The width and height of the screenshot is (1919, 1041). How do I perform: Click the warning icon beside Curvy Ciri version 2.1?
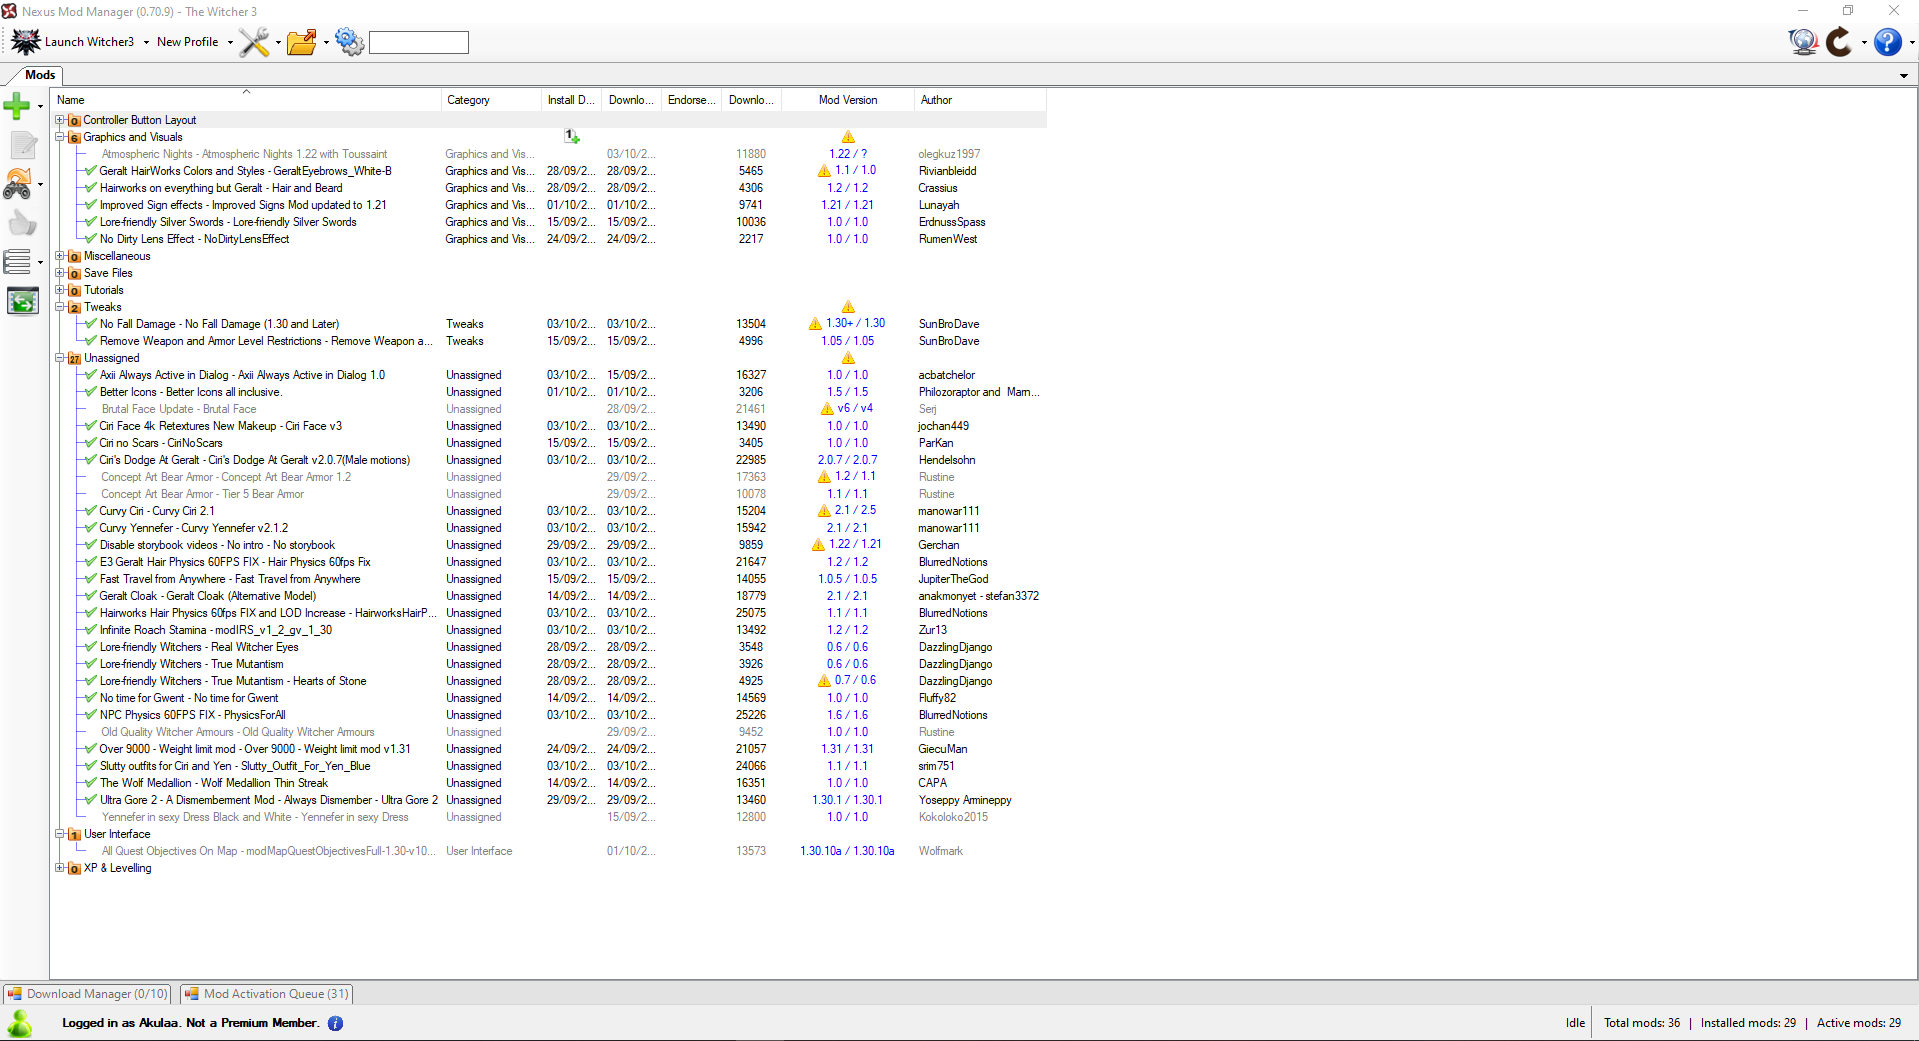(x=824, y=511)
